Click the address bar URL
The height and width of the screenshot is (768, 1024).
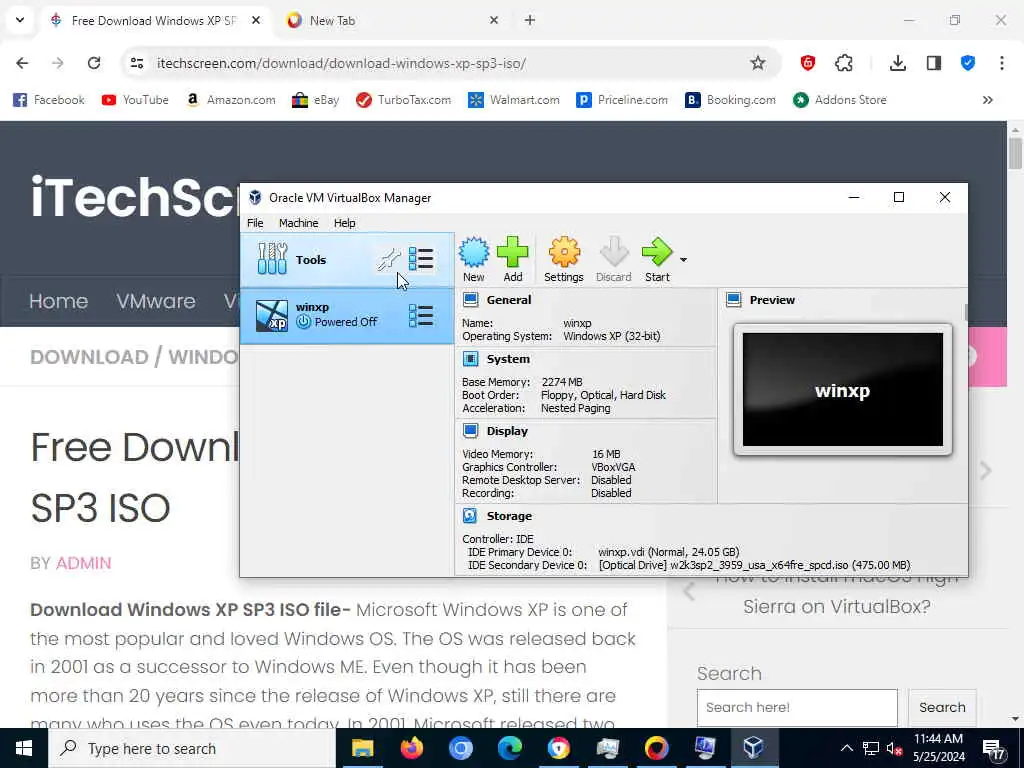point(342,63)
